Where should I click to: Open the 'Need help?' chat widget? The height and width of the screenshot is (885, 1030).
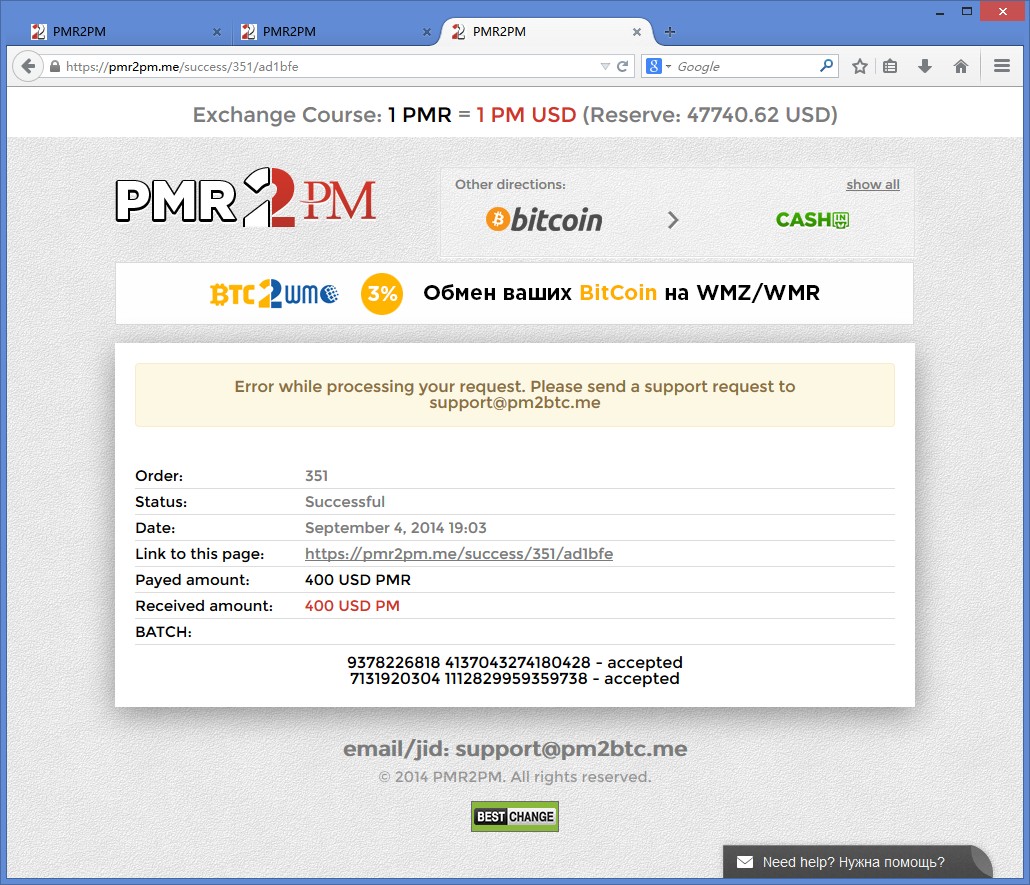coord(856,862)
